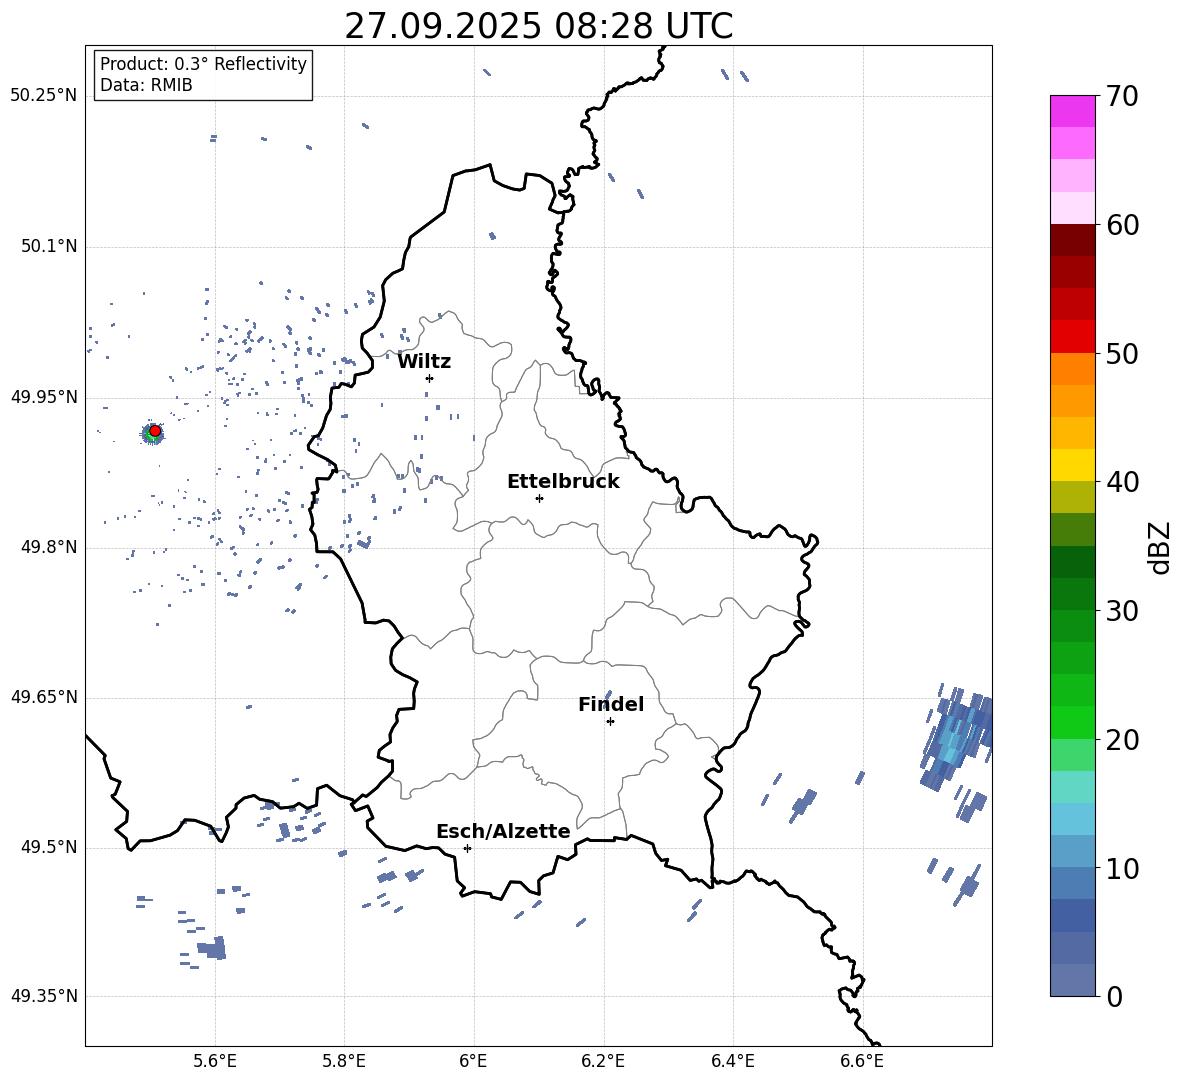The height and width of the screenshot is (1081, 1184).
Task: Click the echo patch below the 49.5°N line near 5.6°E
Action: click(x=213, y=948)
